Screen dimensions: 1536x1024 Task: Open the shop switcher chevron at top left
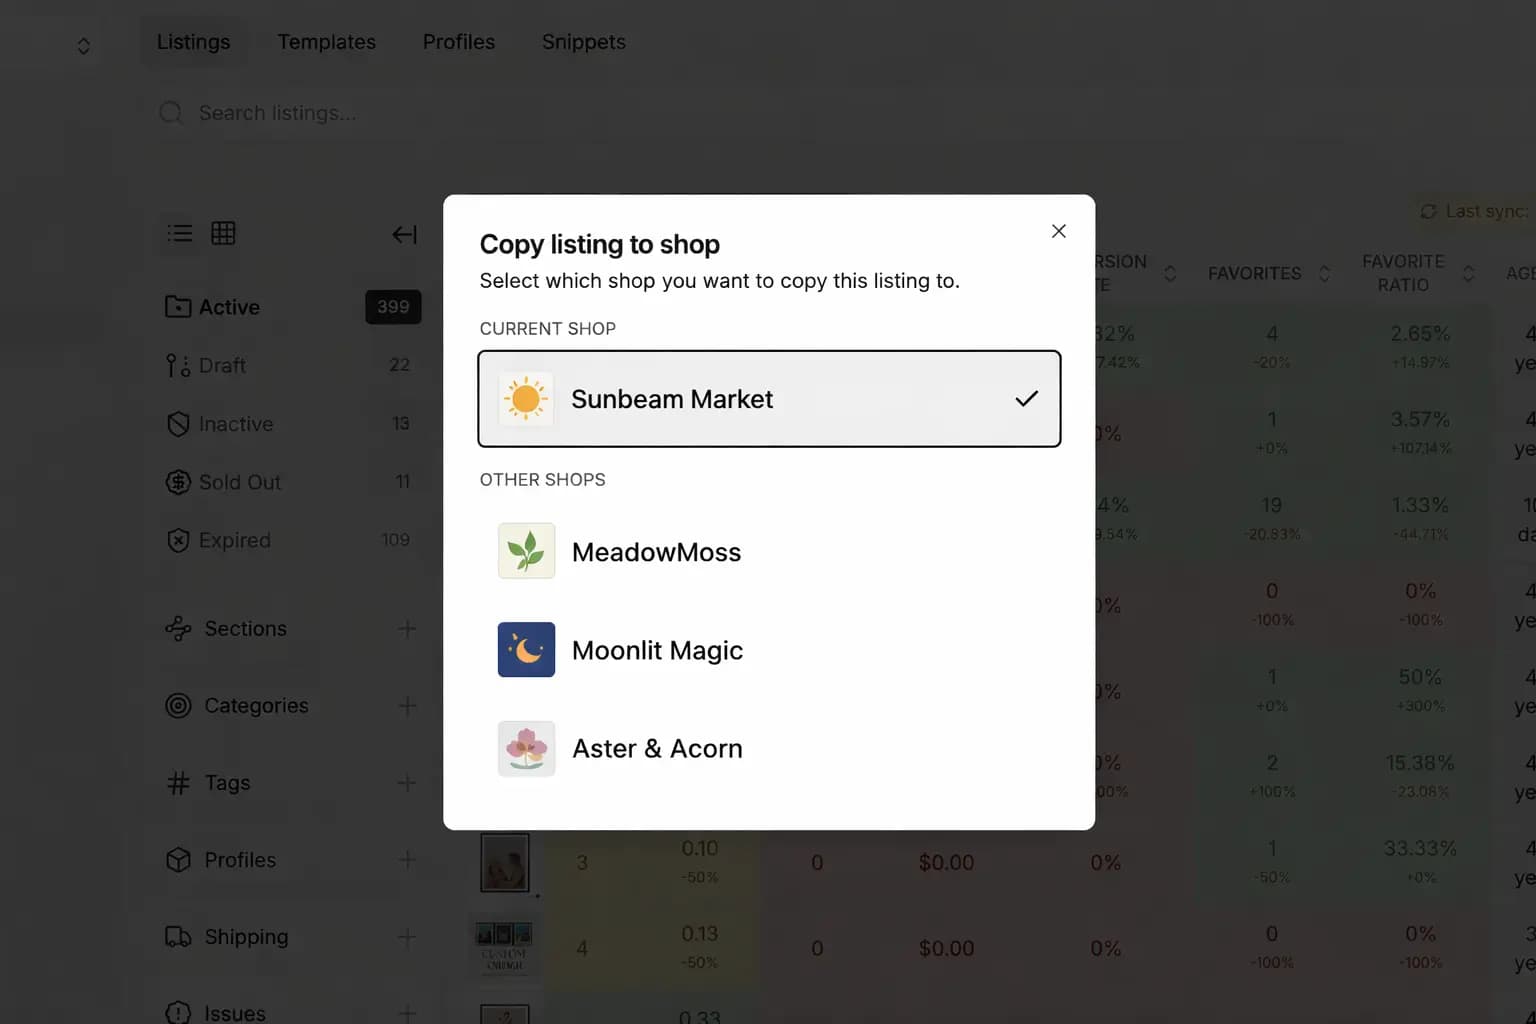click(x=84, y=46)
